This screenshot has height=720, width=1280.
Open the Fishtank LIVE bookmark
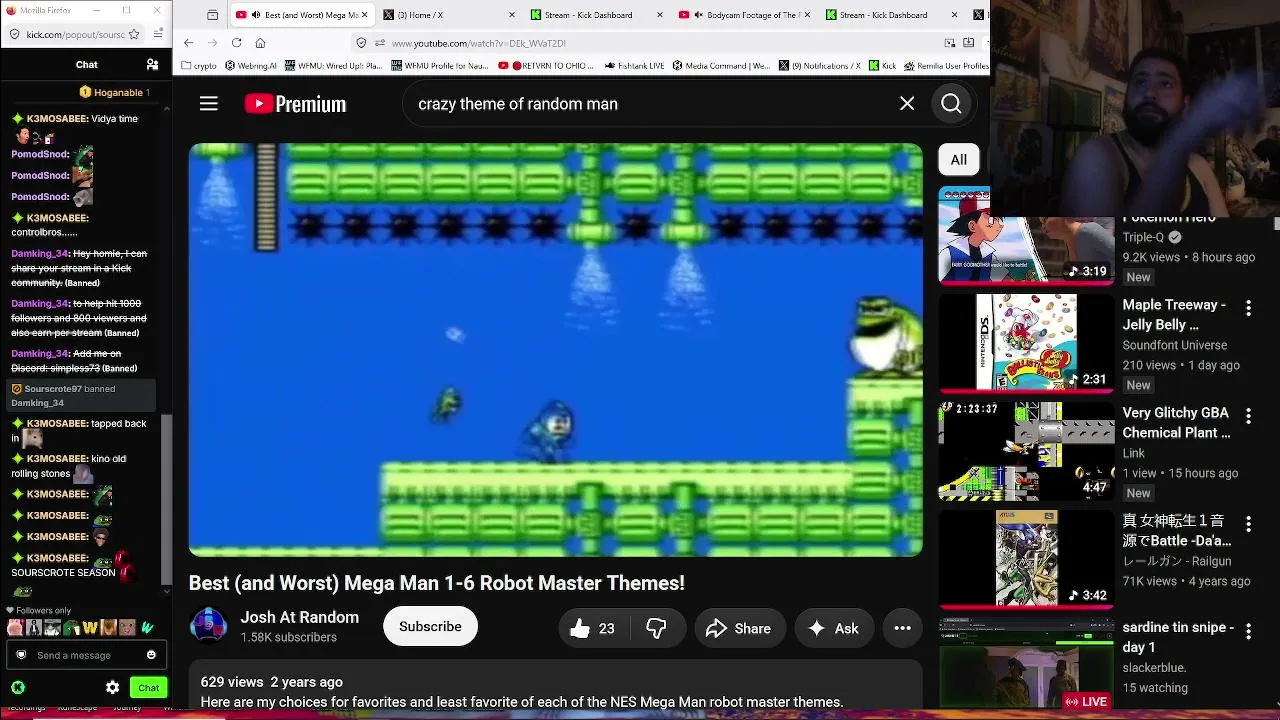click(635, 66)
